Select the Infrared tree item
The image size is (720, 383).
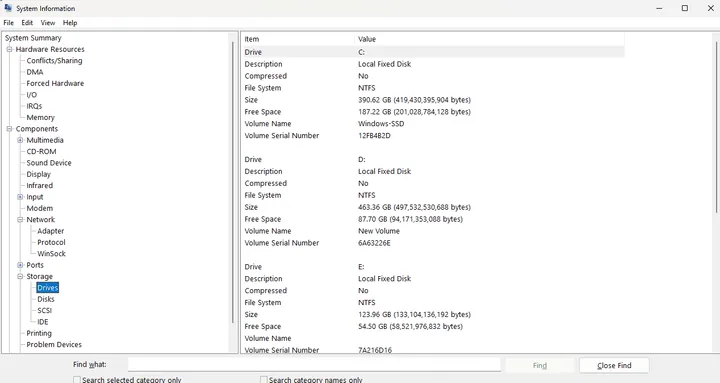[x=39, y=186]
